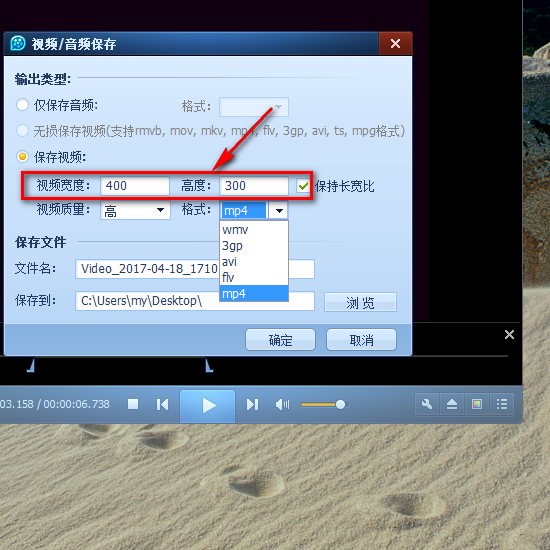The height and width of the screenshot is (550, 550).
Task: Close the clip panel with X icon
Action: pyautogui.click(x=509, y=334)
